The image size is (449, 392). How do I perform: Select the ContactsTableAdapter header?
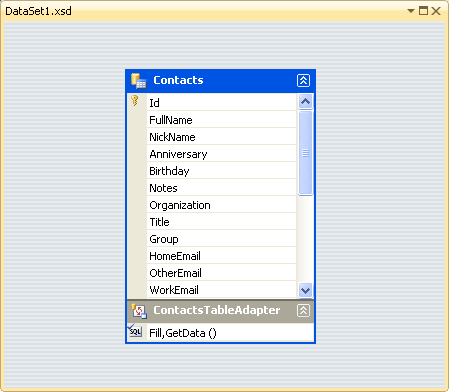220,311
